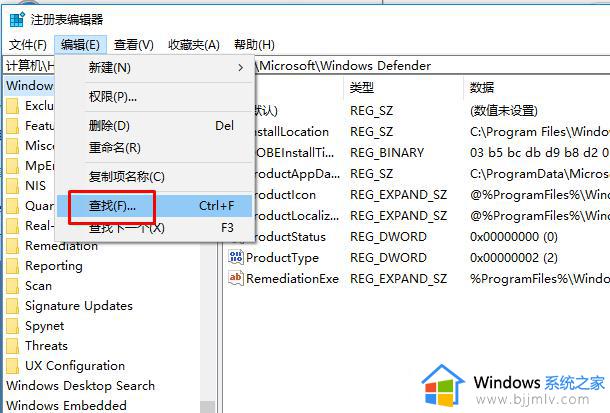Image resolution: width=610 pixels, height=413 pixels.
Task: Click the Remediation folder icon
Action: (x=12, y=246)
